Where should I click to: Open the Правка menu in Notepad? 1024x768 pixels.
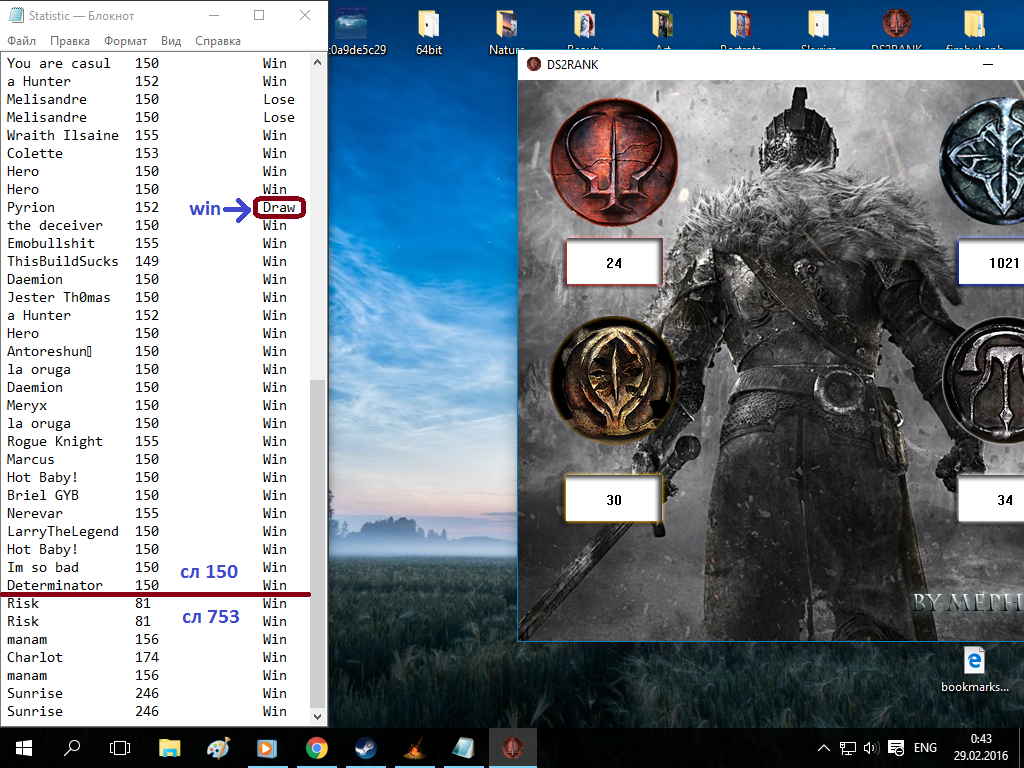pyautogui.click(x=70, y=40)
